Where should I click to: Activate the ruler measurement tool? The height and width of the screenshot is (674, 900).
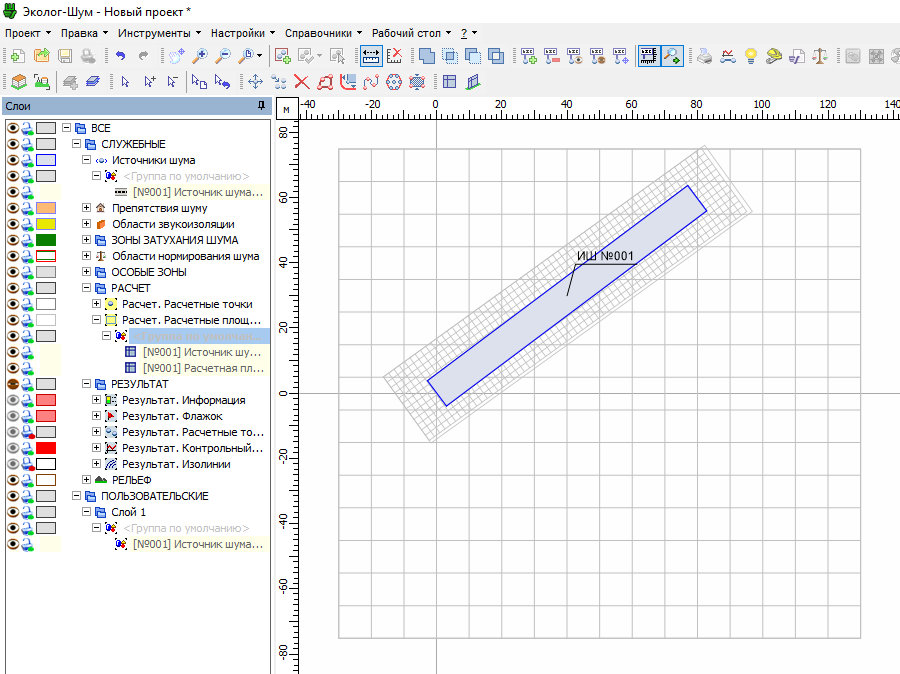(370, 56)
